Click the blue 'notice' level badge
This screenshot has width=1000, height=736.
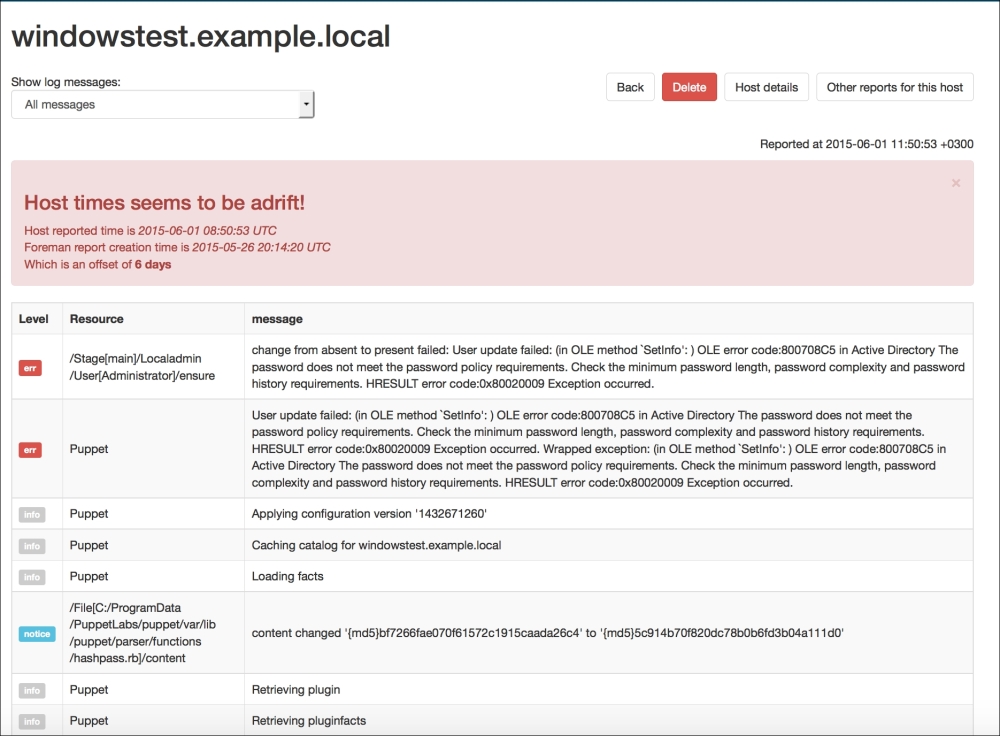[x=35, y=633]
